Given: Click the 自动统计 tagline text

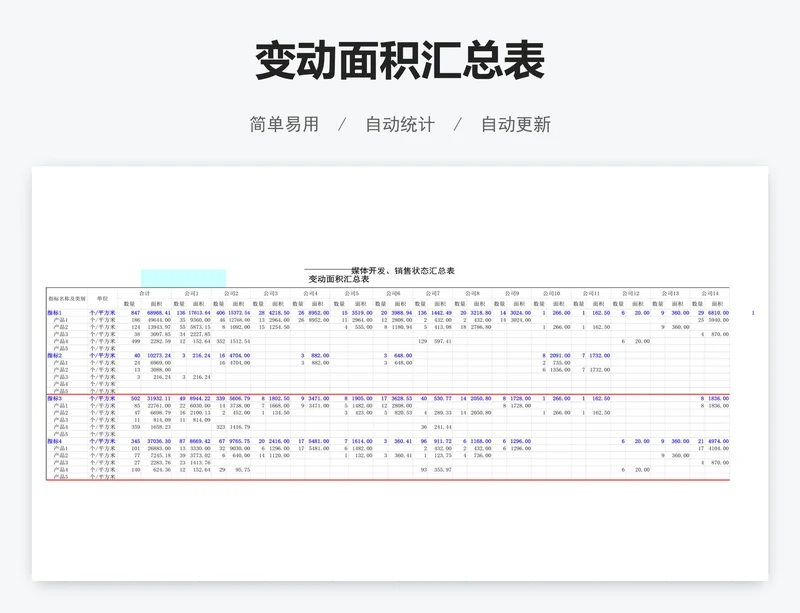Looking at the screenshot, I should coord(400,125).
